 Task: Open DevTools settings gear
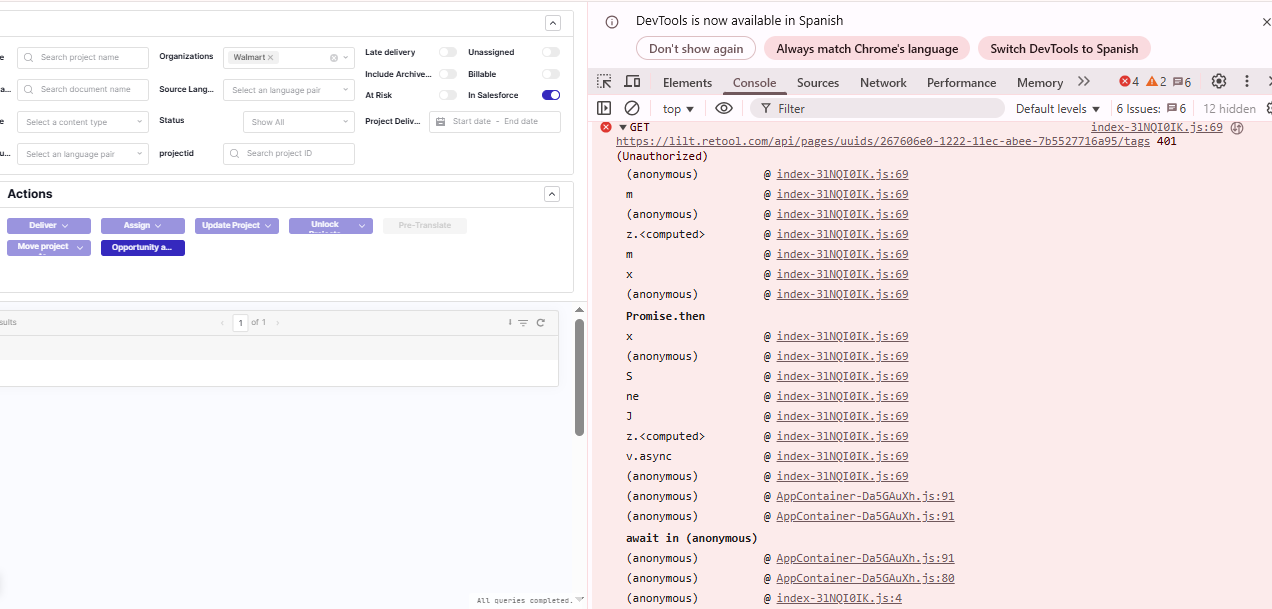coord(1218,82)
